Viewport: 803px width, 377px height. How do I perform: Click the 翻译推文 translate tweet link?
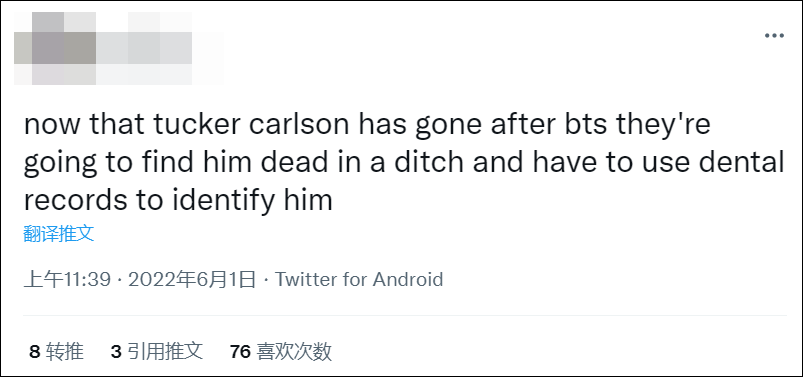(59, 234)
